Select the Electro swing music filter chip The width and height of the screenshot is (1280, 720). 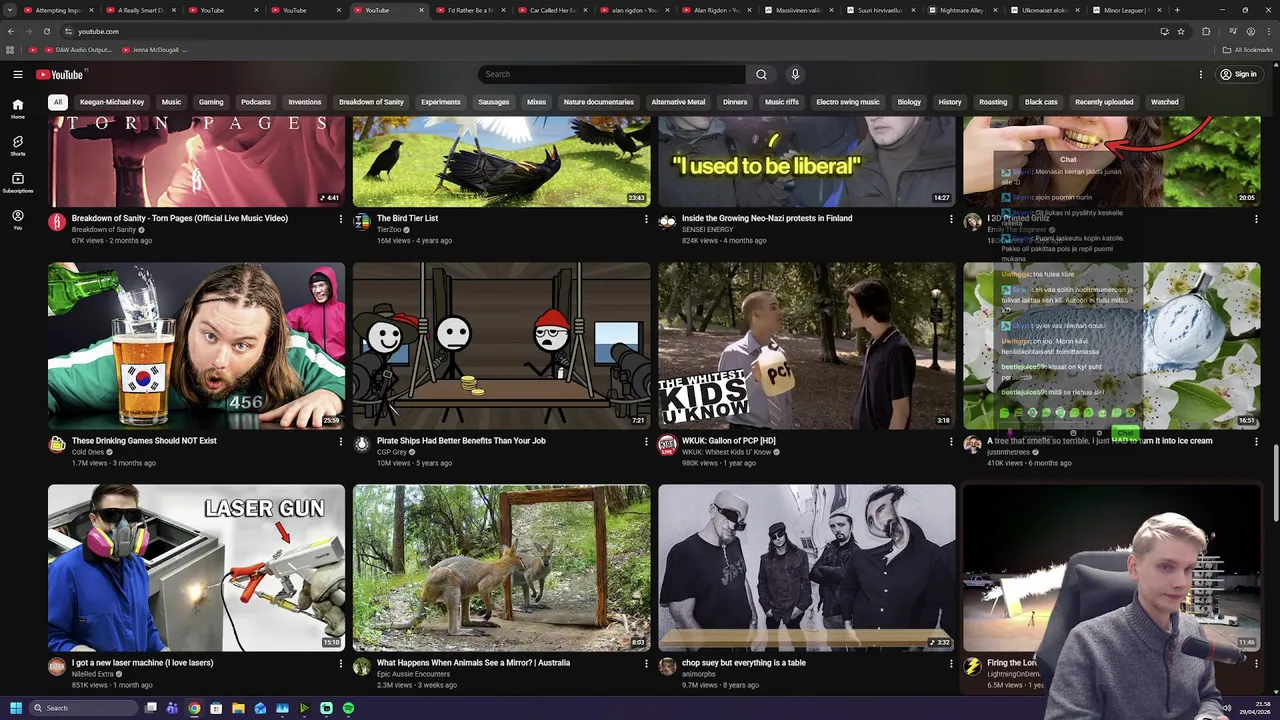848,102
